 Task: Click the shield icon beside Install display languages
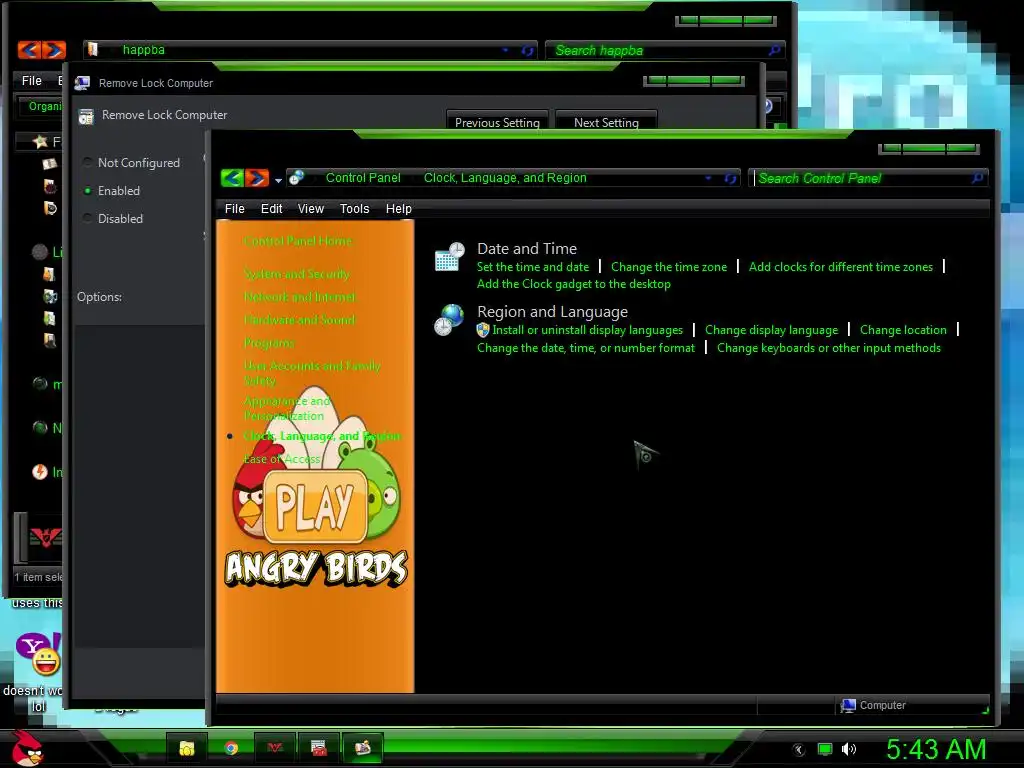[x=483, y=330]
